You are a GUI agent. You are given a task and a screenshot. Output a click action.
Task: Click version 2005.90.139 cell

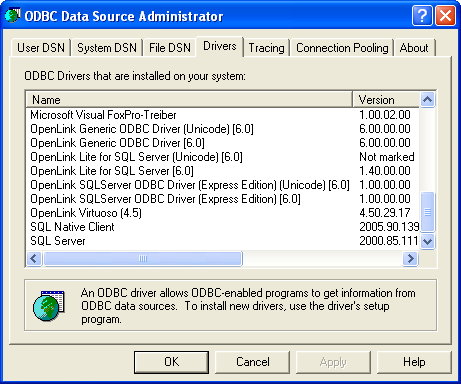(389, 227)
